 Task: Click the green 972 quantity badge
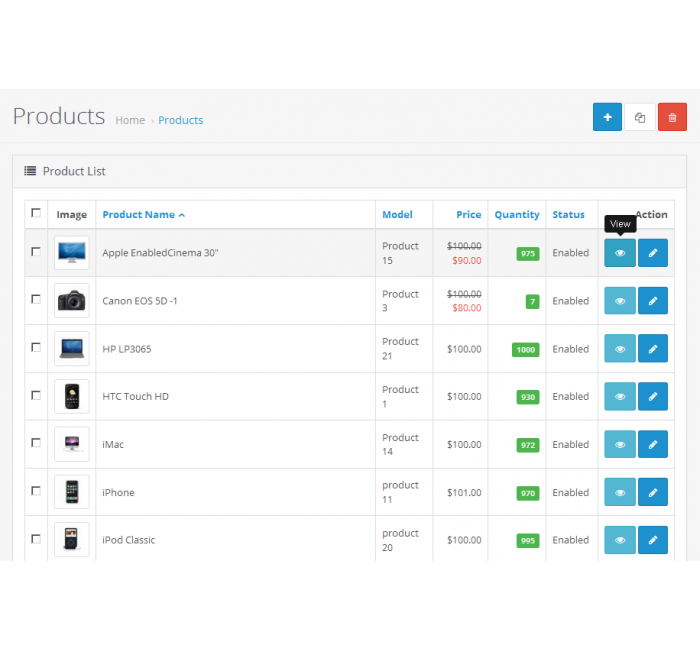pos(528,445)
